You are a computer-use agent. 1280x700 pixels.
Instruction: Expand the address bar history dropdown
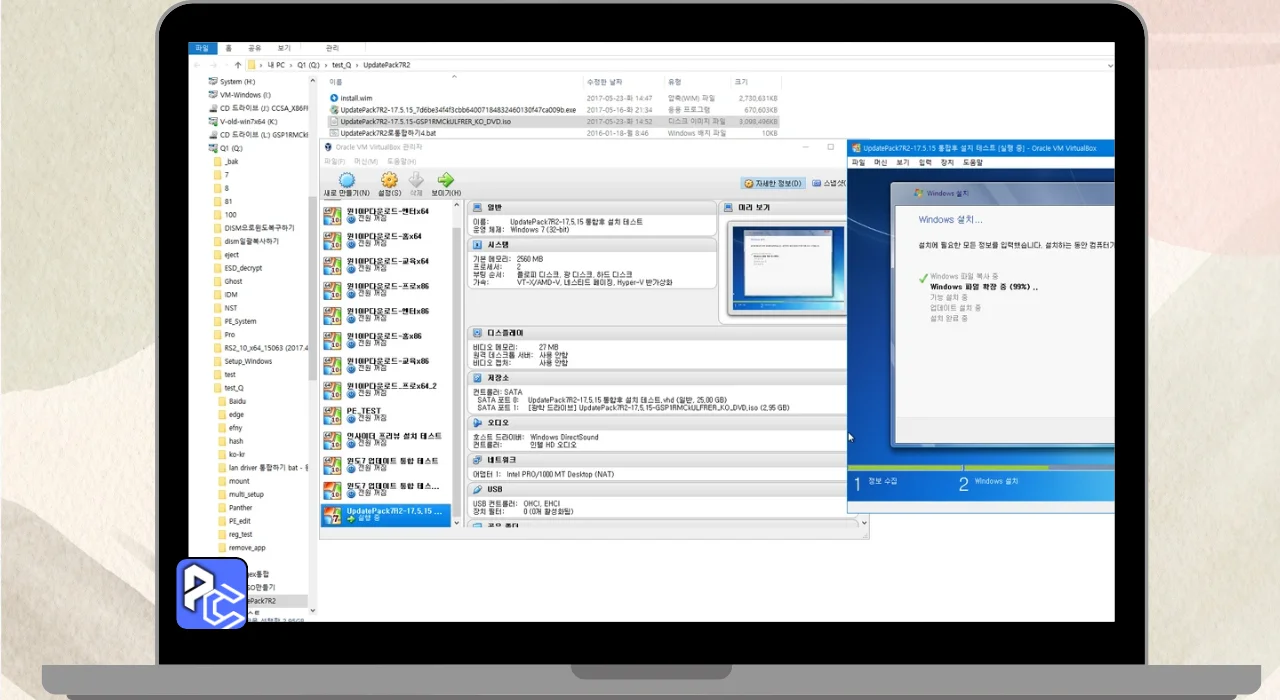1110,65
